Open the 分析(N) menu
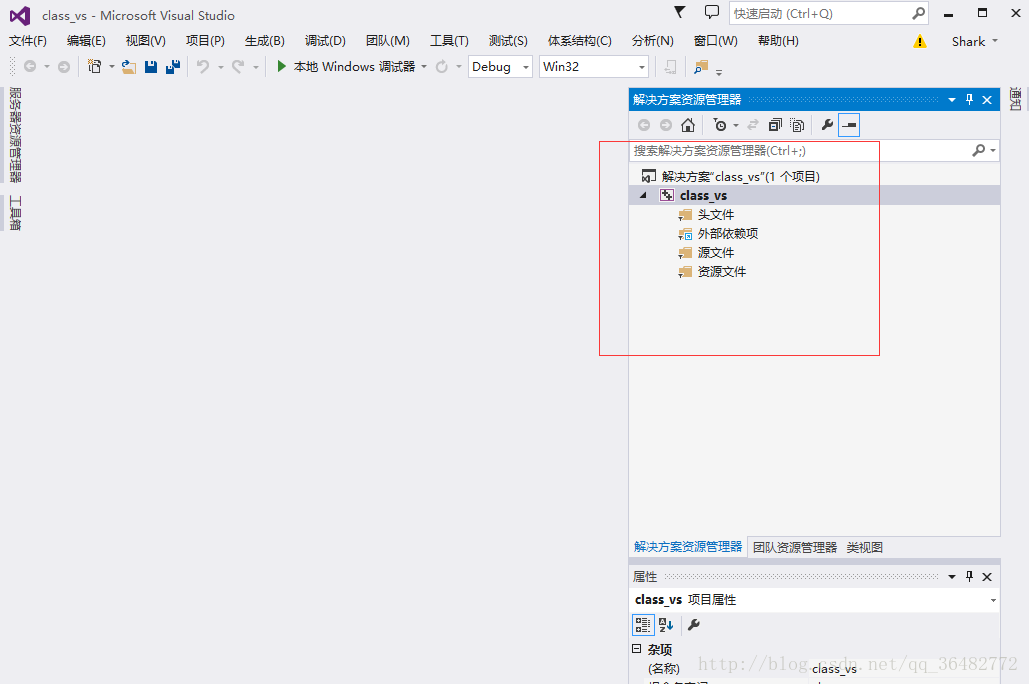1029x684 pixels. [x=652, y=41]
